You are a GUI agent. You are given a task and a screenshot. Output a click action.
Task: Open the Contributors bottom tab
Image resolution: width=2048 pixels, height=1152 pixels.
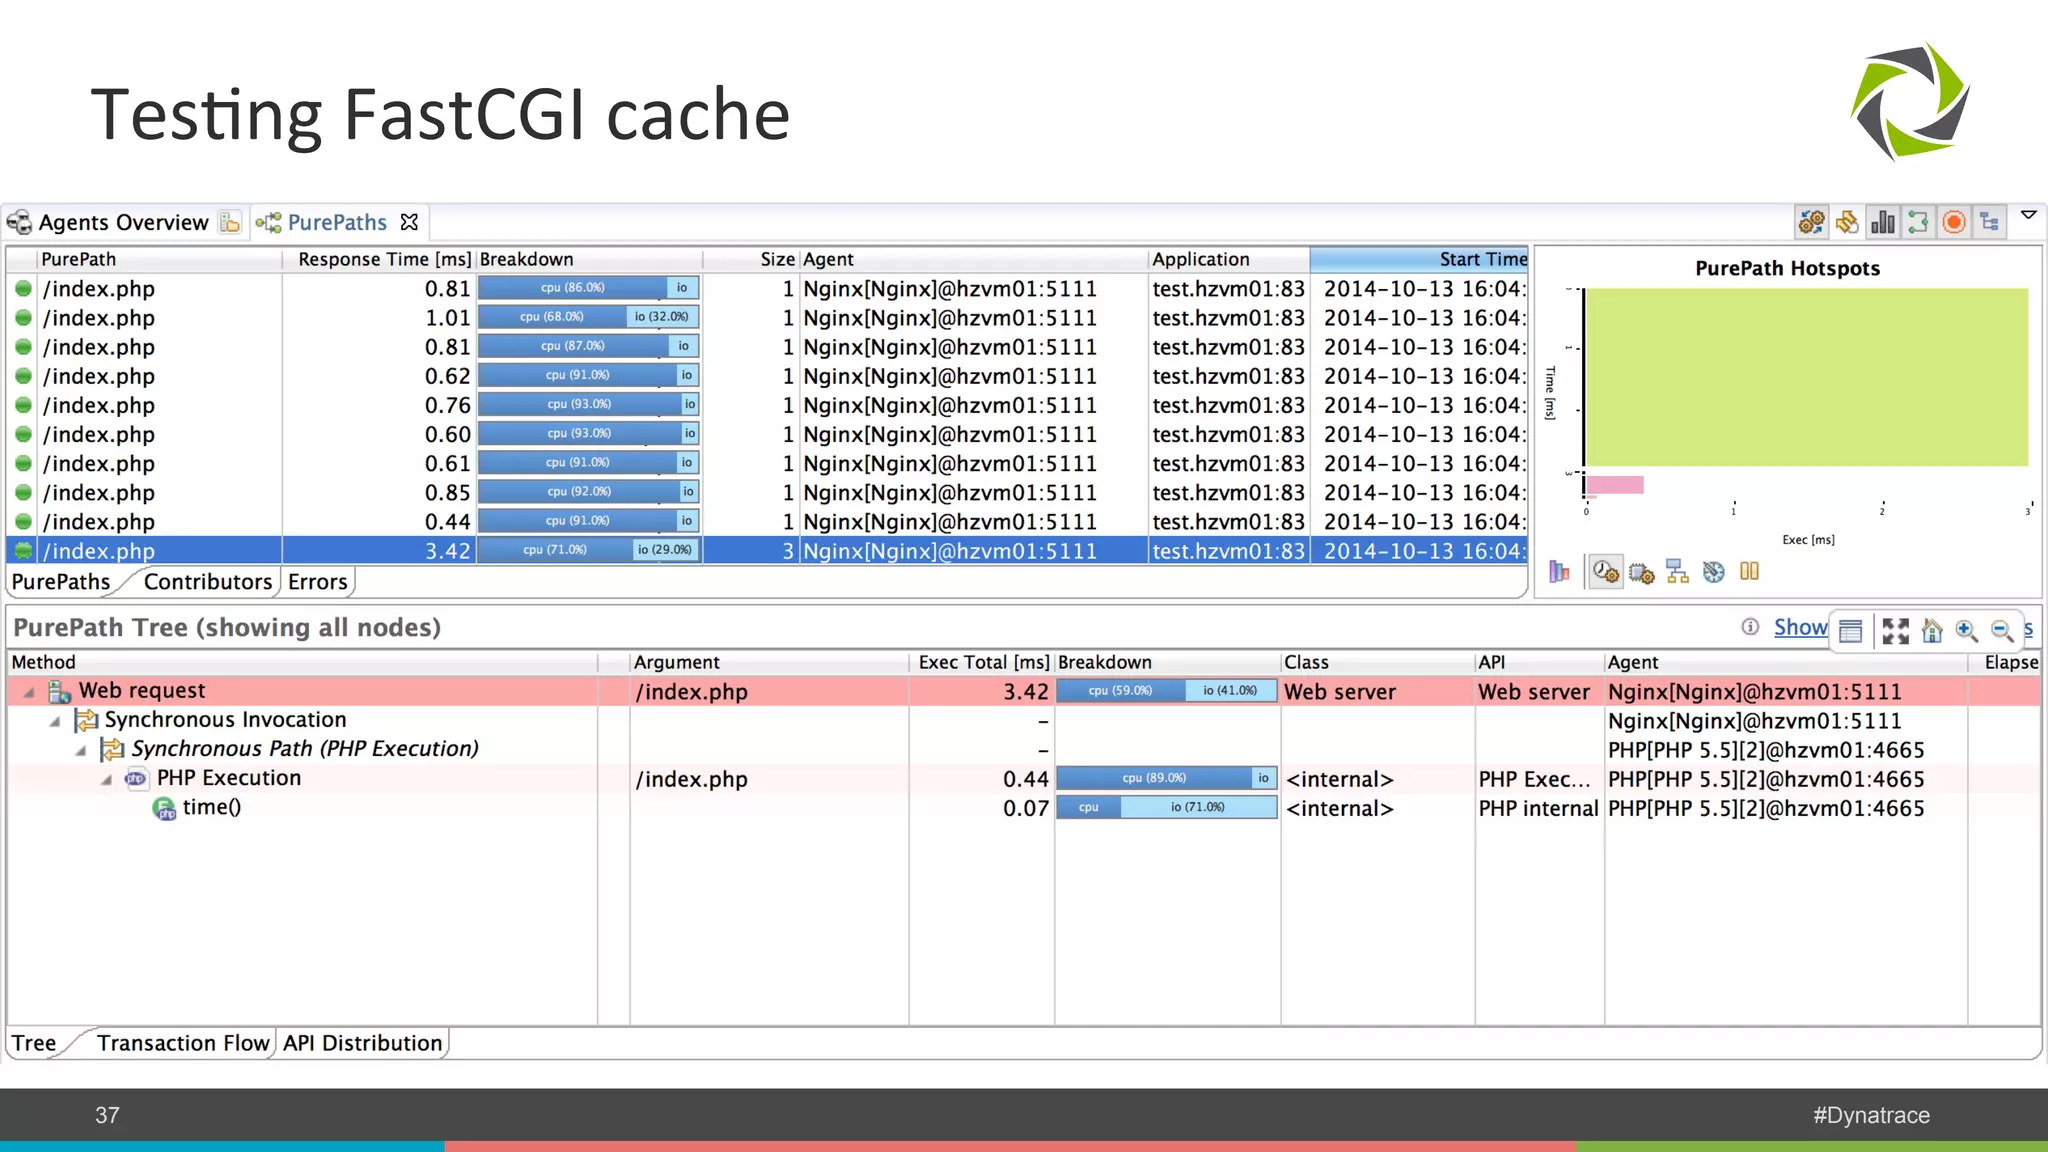click(207, 582)
